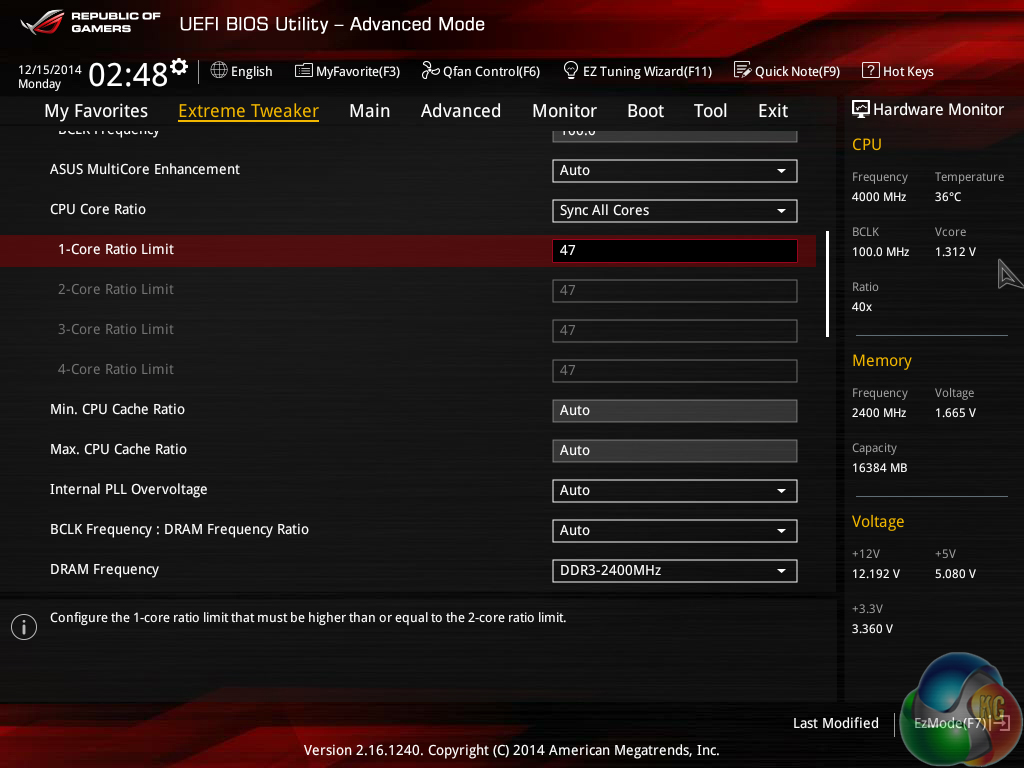Click the 4-Core Ratio Limit field
The image size is (1024, 768).
(675, 370)
